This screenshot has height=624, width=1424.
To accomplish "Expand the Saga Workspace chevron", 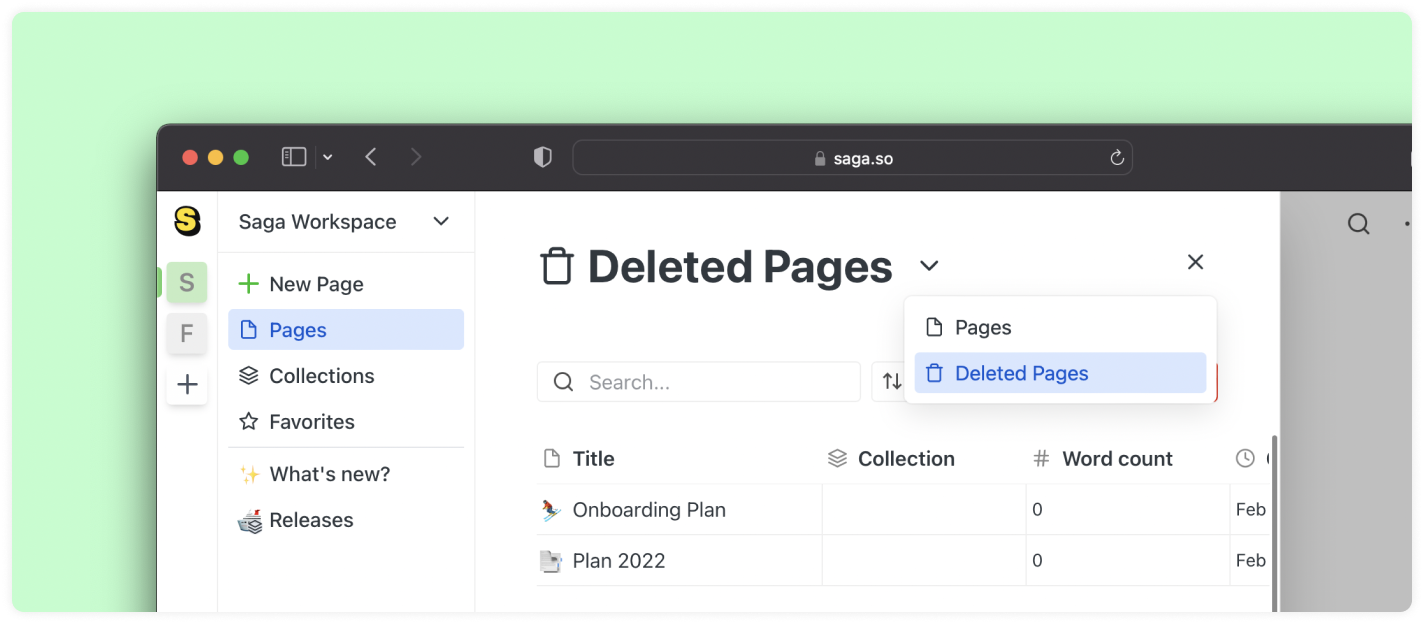I will click(x=441, y=222).
